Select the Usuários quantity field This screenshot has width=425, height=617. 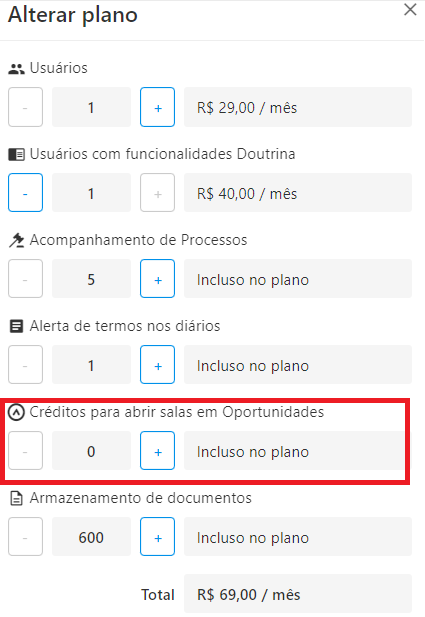tap(91, 107)
